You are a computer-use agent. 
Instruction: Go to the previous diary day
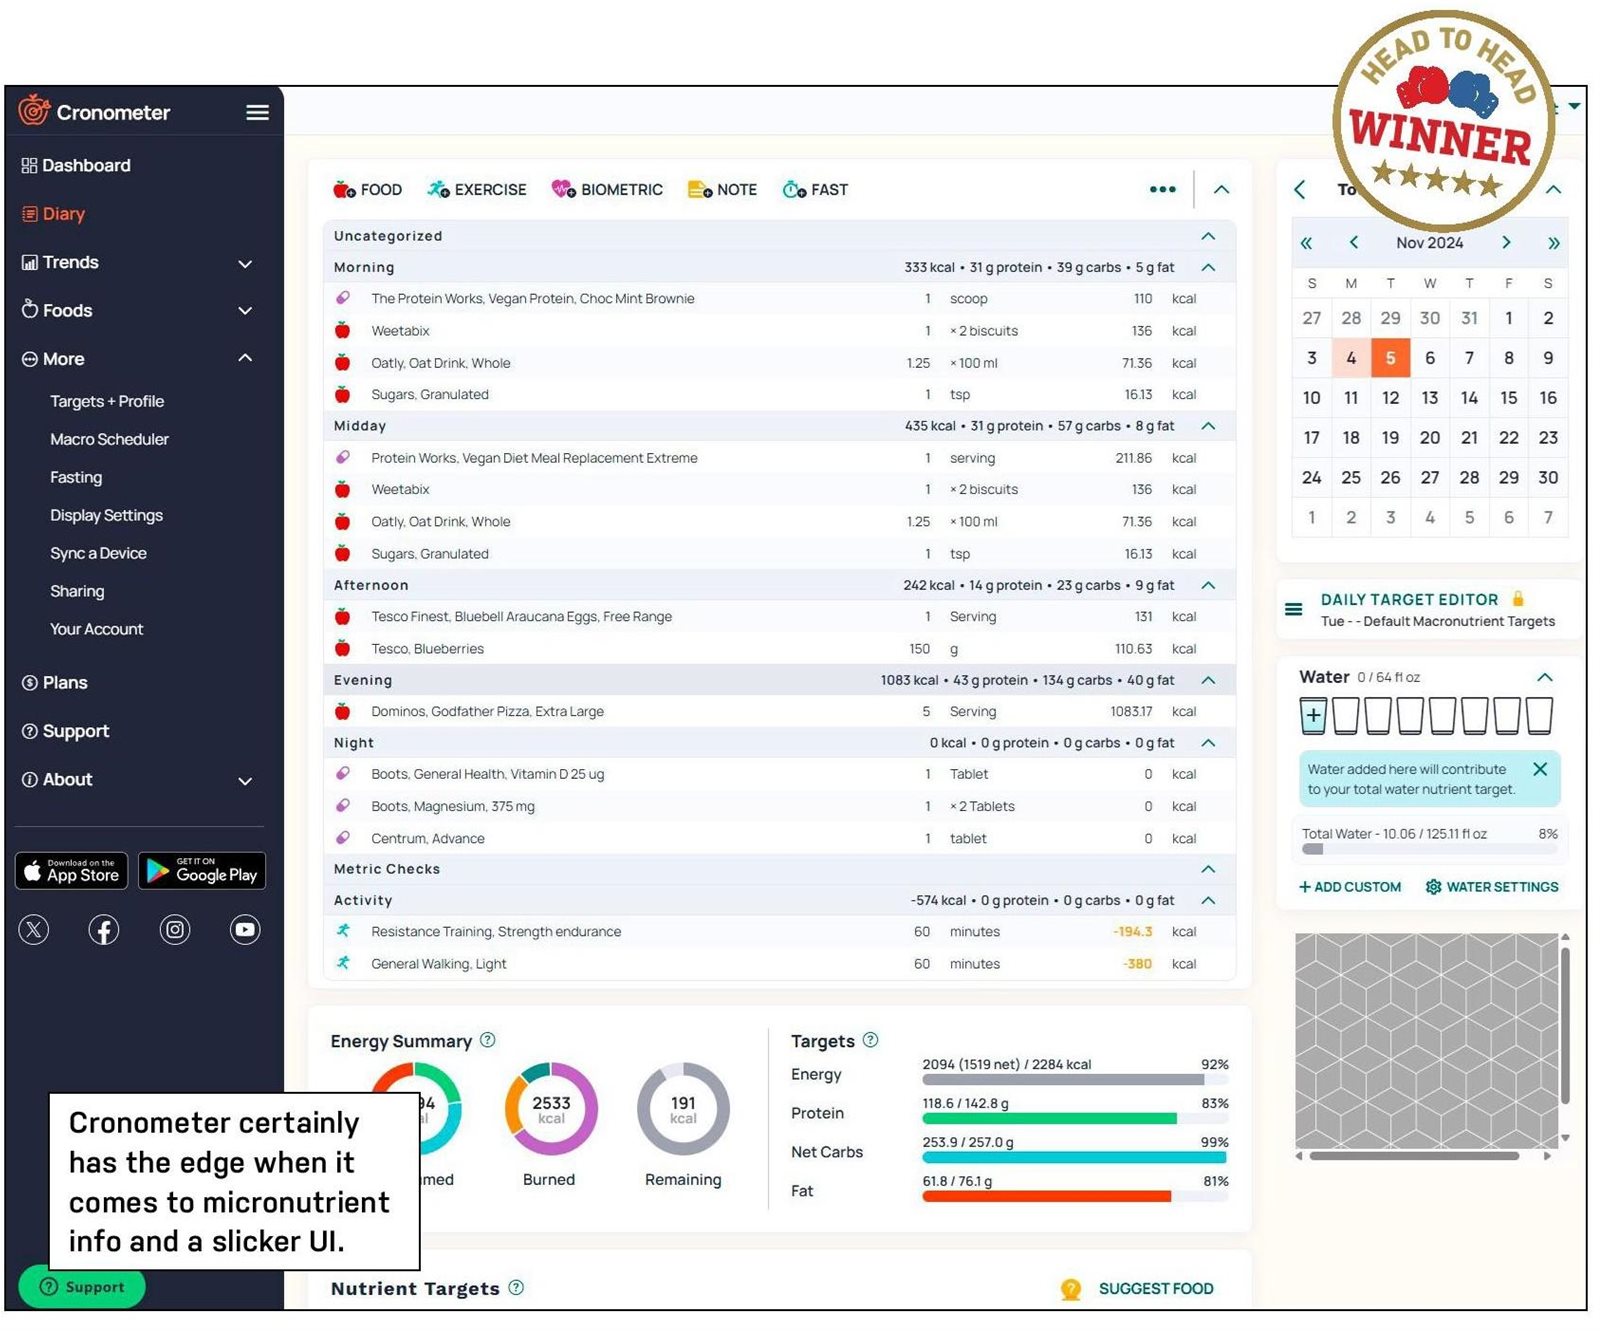coord(1299,189)
